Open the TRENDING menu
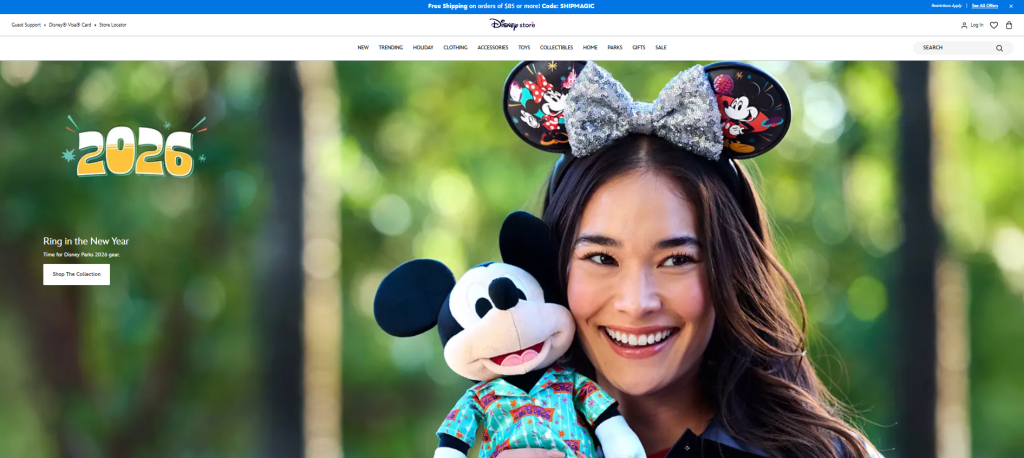The height and width of the screenshot is (458, 1024). coord(391,48)
